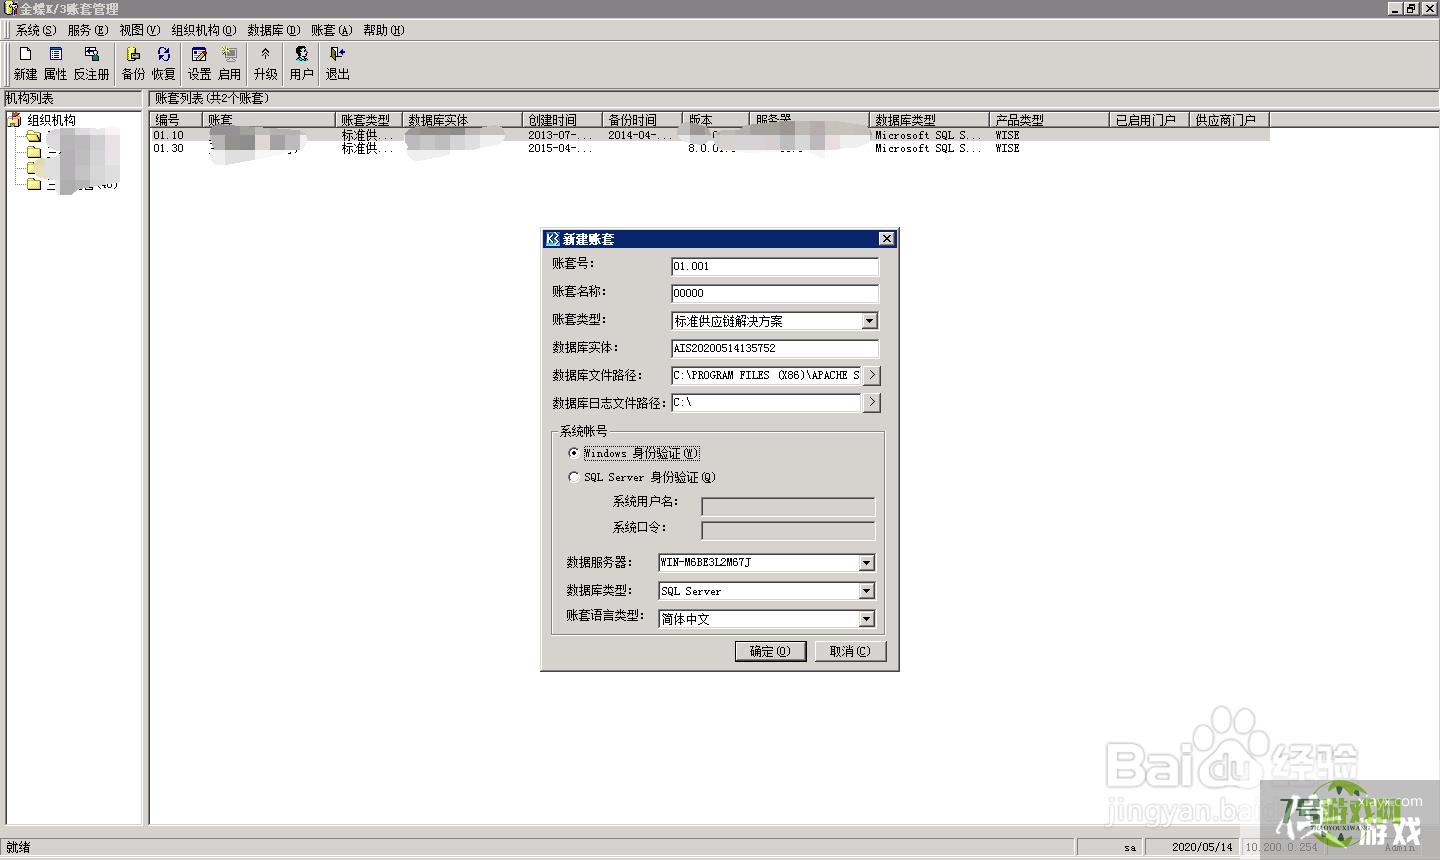The image size is (1440, 860).
Task: Click the 退出 exit icon
Action: pos(337,63)
